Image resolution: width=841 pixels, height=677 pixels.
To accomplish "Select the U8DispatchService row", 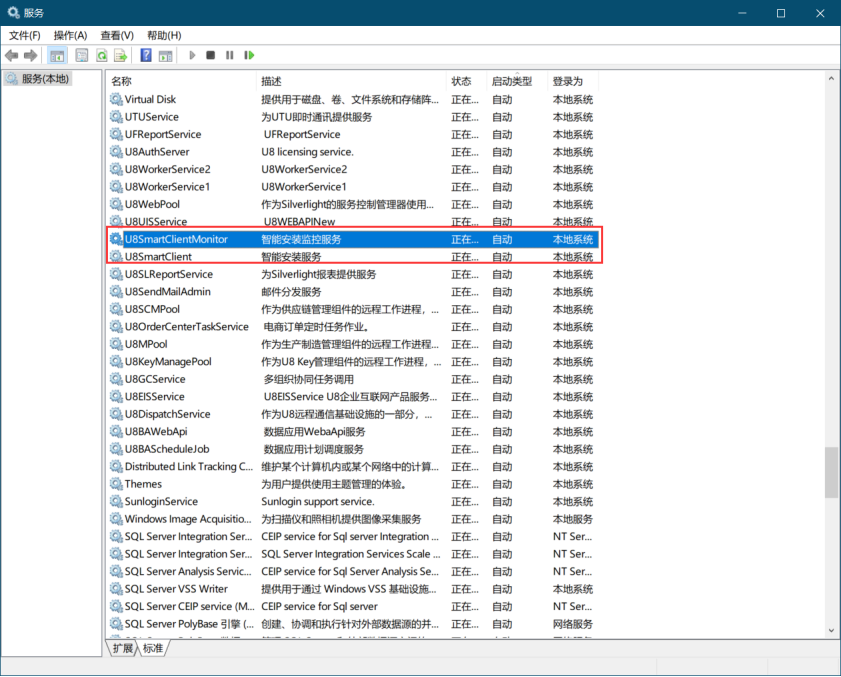I will [x=353, y=414].
